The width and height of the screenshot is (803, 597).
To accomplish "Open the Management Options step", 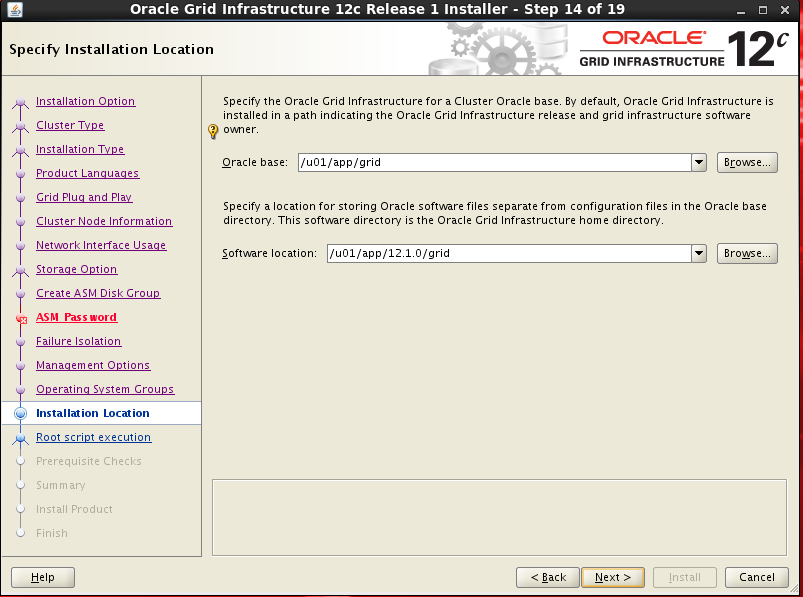I will tap(93, 366).
